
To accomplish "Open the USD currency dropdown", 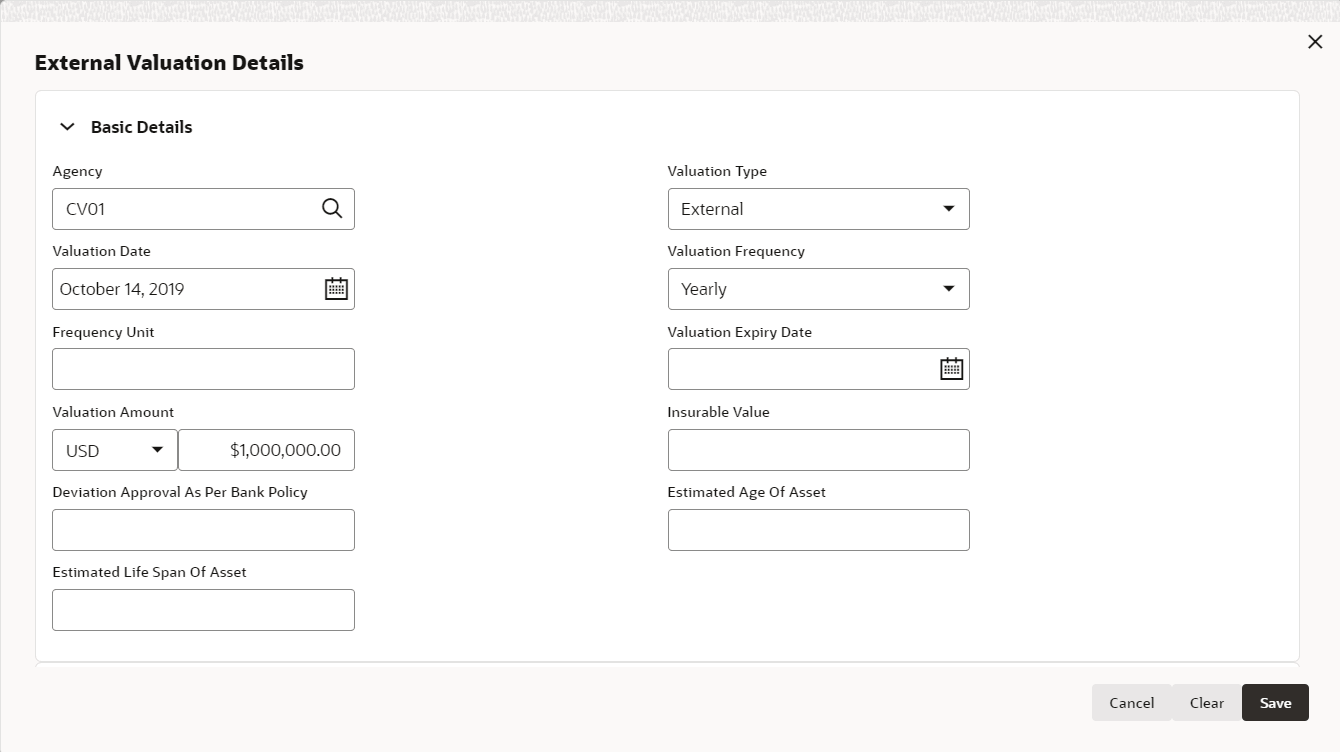I will coord(115,450).
